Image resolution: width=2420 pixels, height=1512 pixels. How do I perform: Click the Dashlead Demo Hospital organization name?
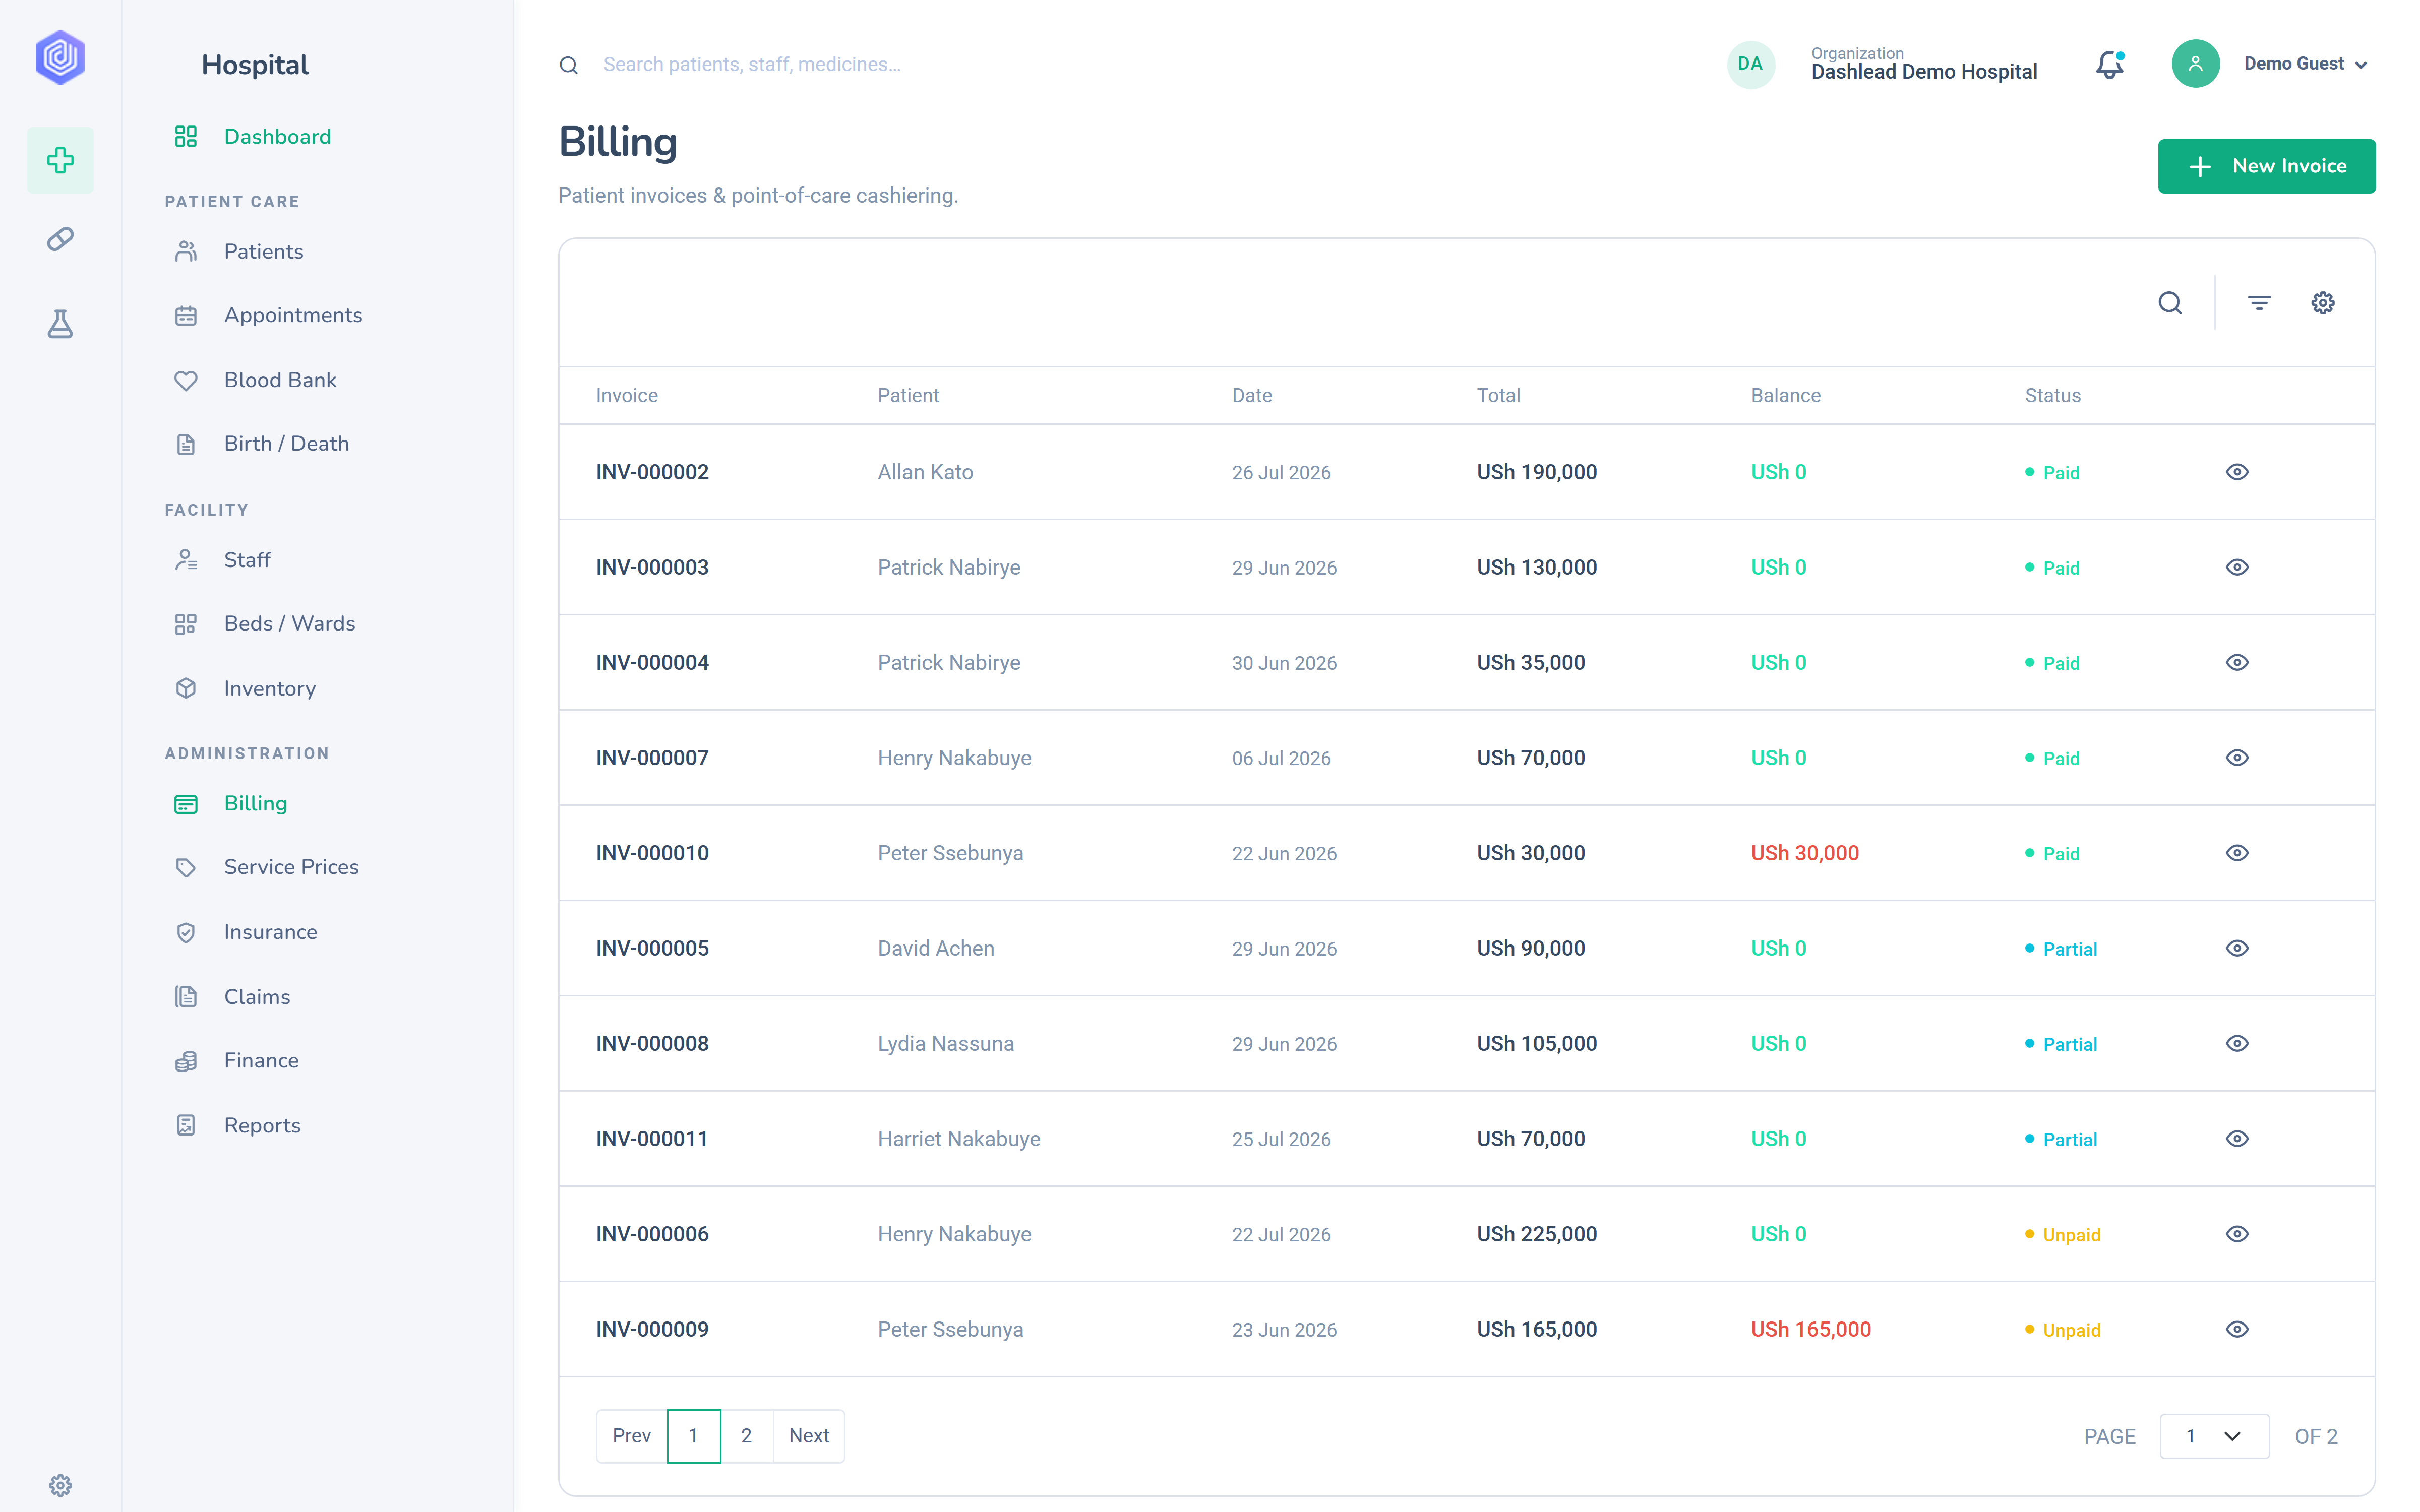1923,72
